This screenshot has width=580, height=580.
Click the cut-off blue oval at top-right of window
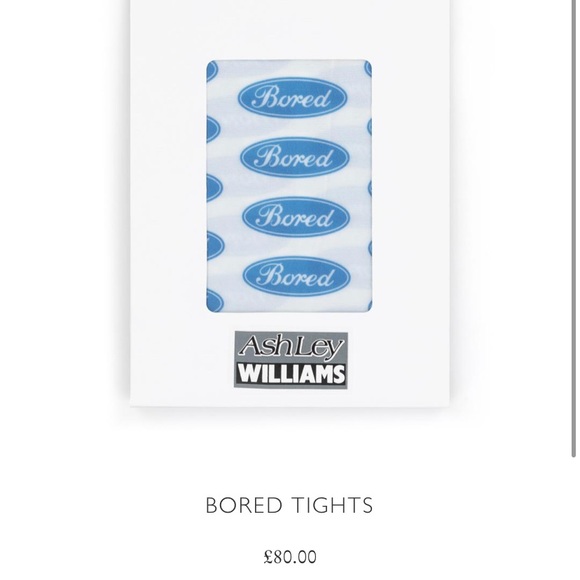[368, 69]
